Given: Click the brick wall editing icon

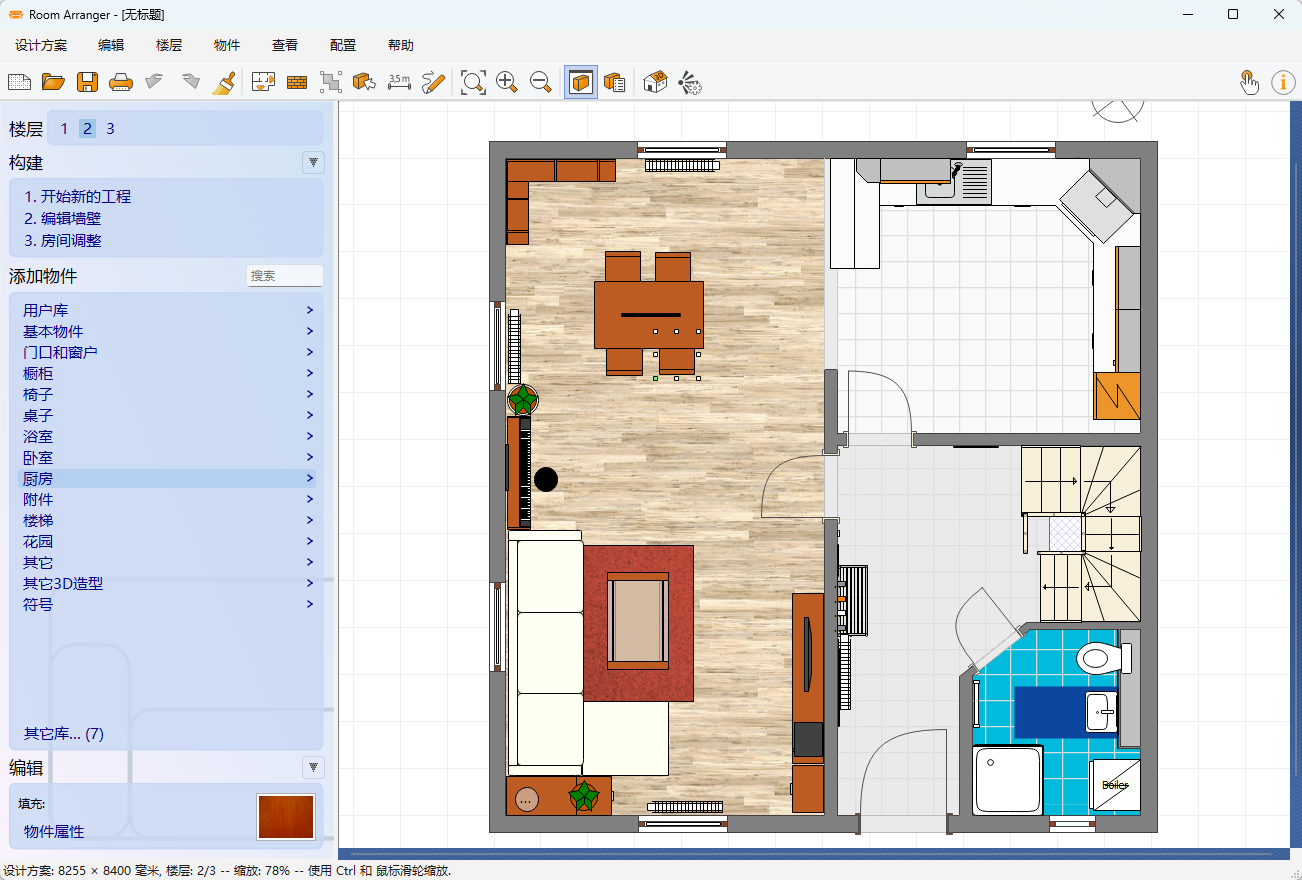Looking at the screenshot, I should [297, 82].
